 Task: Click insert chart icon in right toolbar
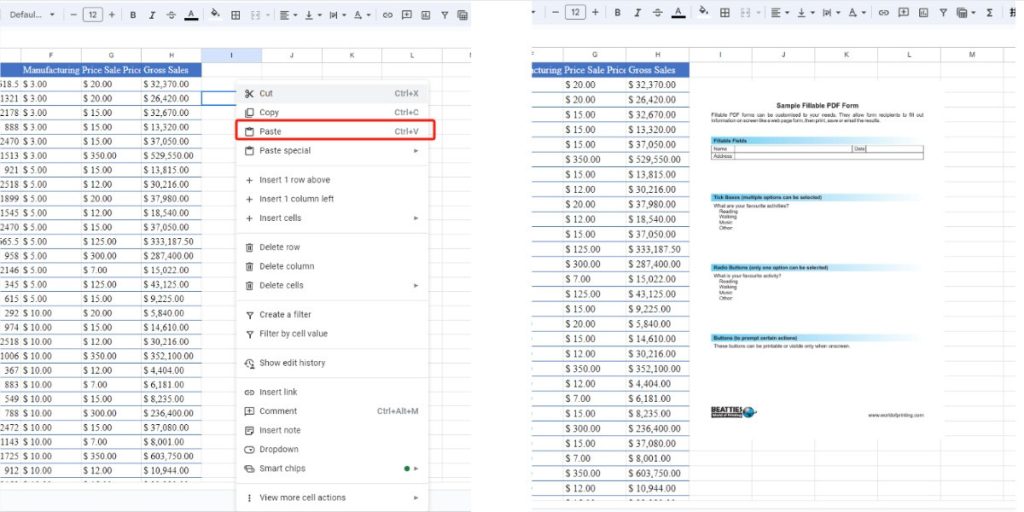pos(923,12)
